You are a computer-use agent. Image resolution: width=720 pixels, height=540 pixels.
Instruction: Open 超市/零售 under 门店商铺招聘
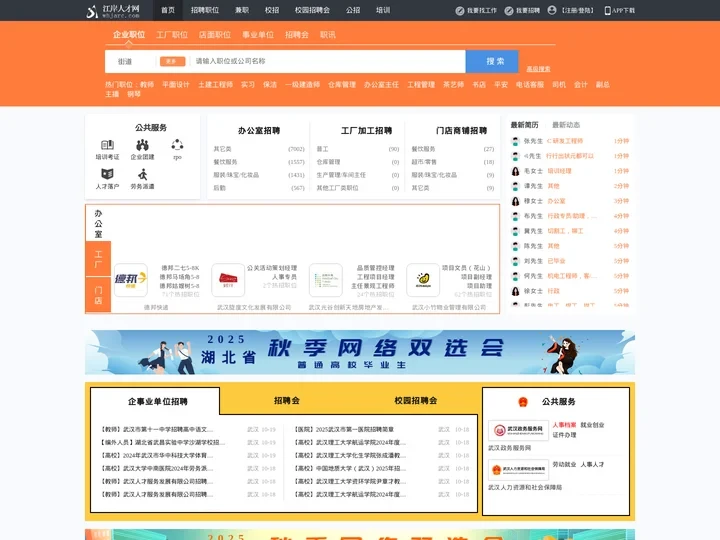coord(424,162)
